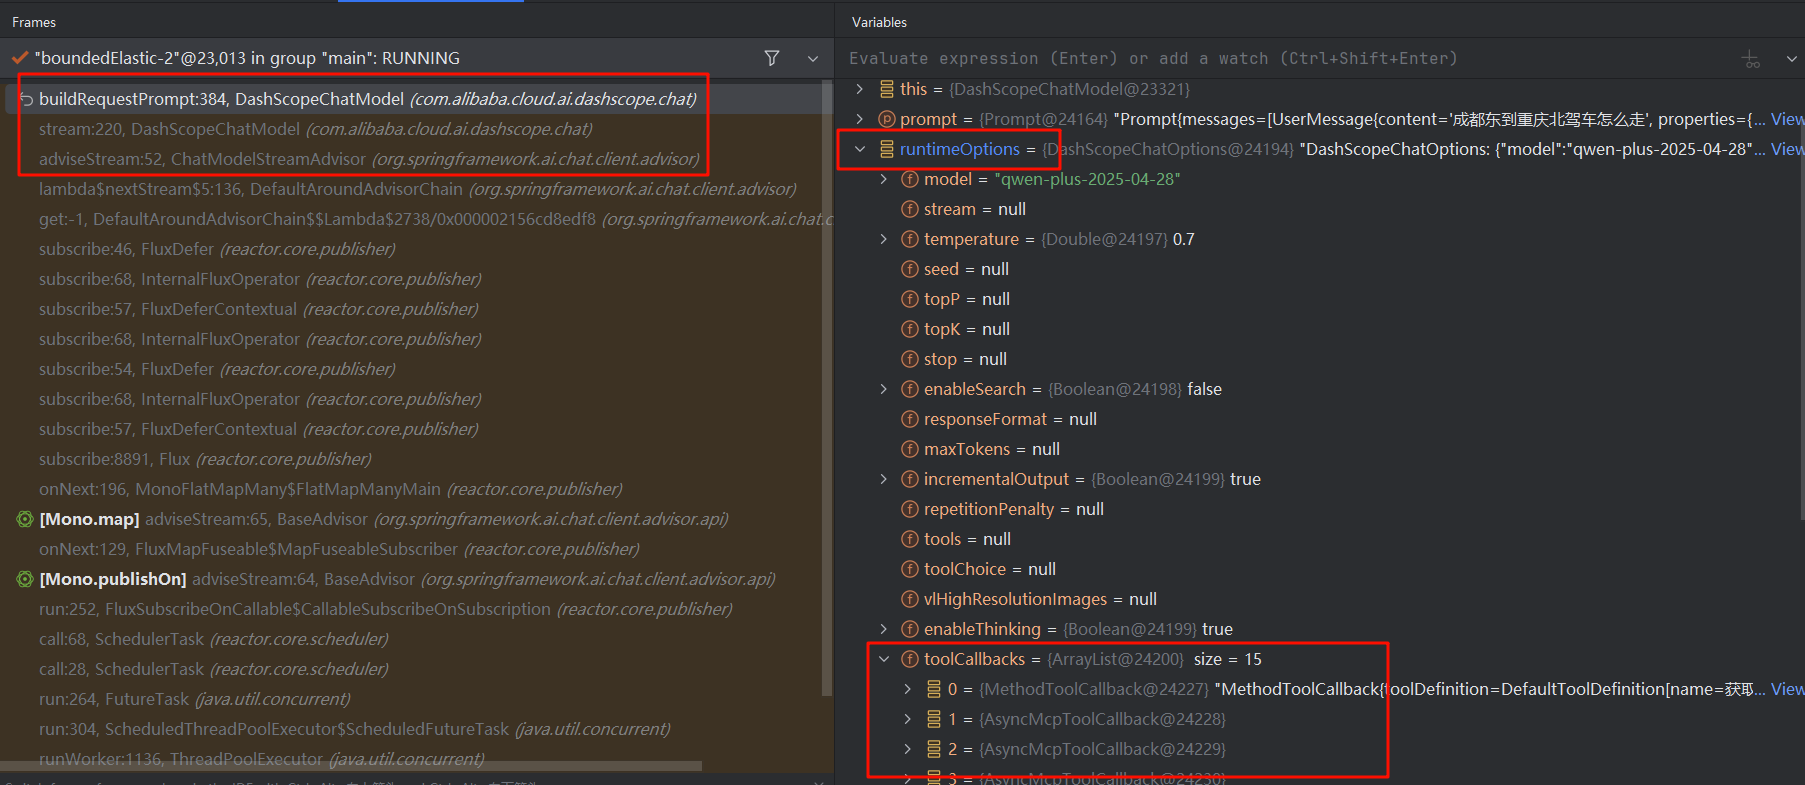Click the field icon beside temperature
The image size is (1805, 785).
click(x=910, y=239)
